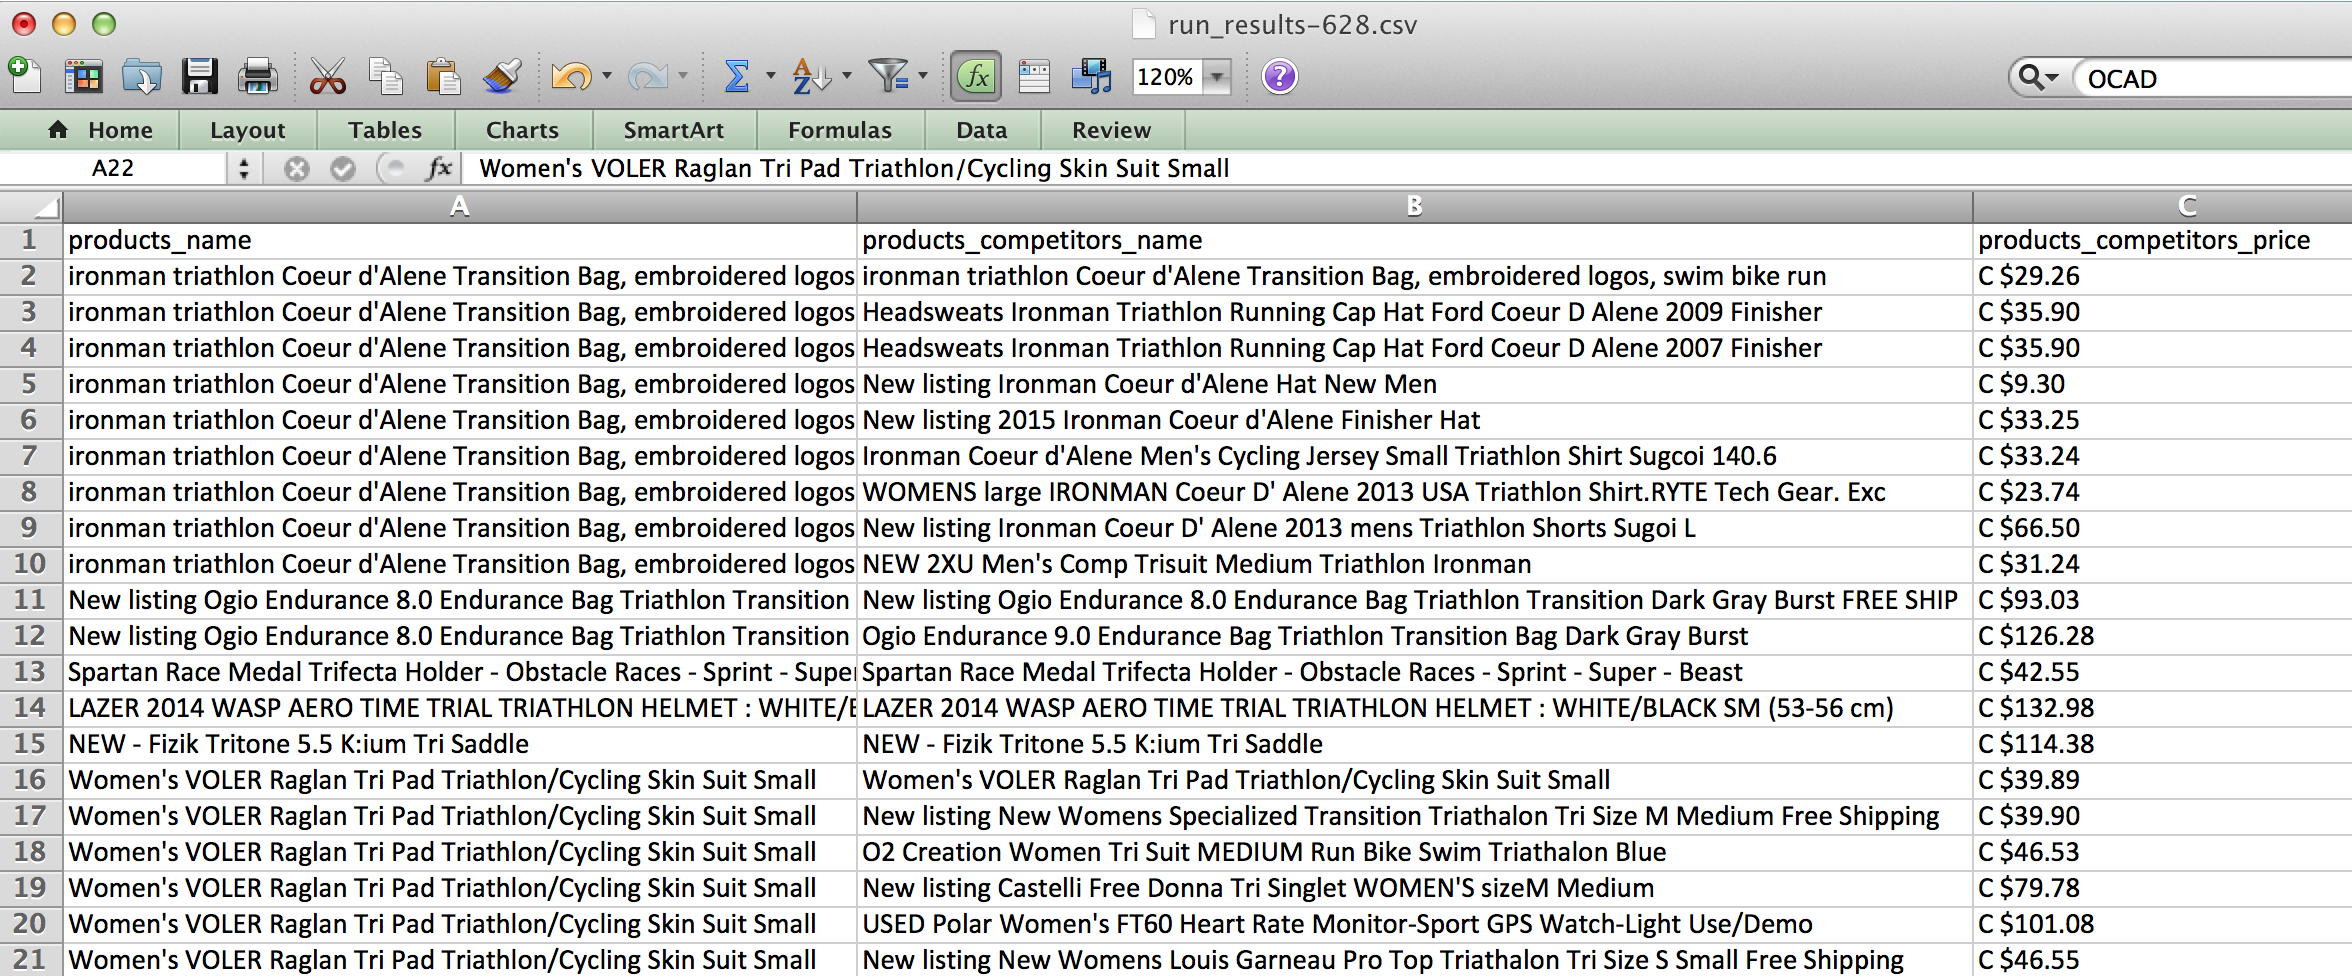The width and height of the screenshot is (2352, 976).
Task: Click the products_competitors_name header cell
Action: 1415,240
